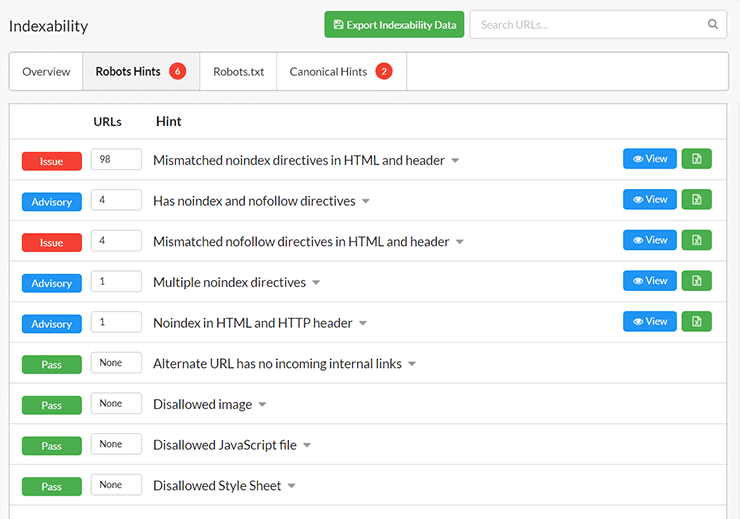Expand 'Disallowed JavaScript file' hint details
740x519 pixels.
pos(307,445)
